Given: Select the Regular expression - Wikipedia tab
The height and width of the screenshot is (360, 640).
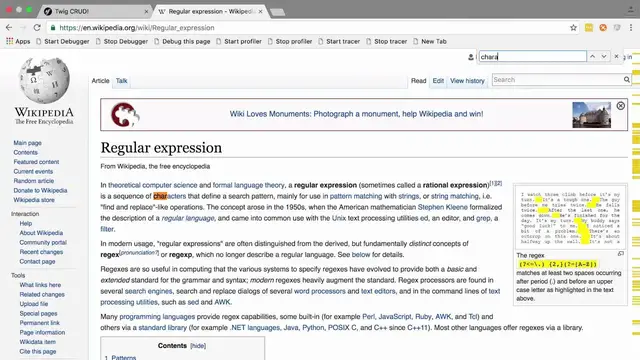Looking at the screenshot, I should coord(210,11).
